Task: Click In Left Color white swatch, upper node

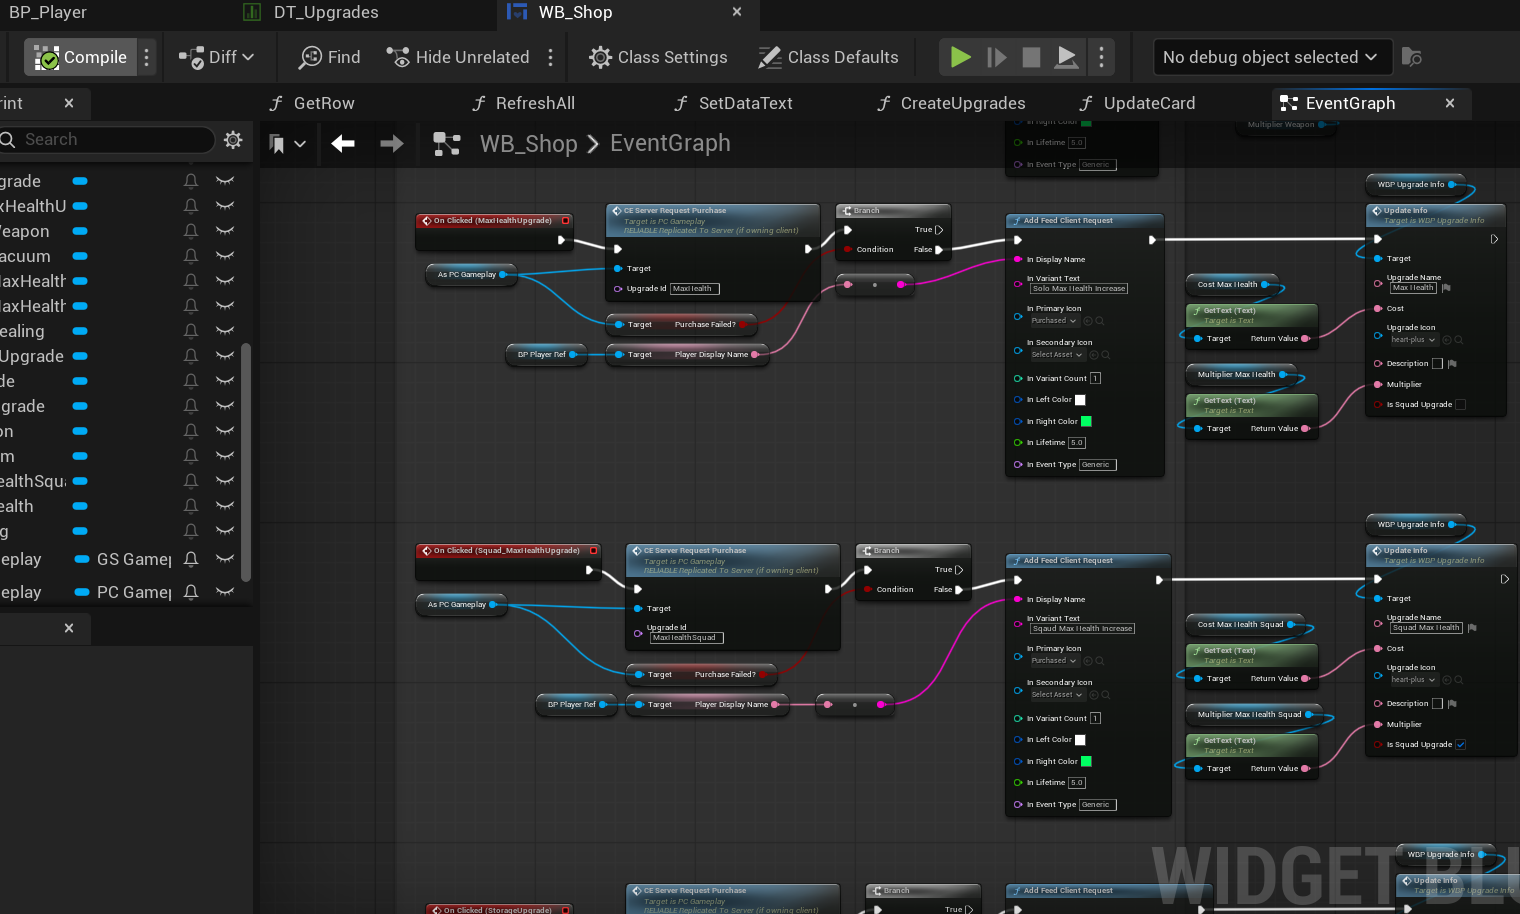Action: coord(1080,400)
